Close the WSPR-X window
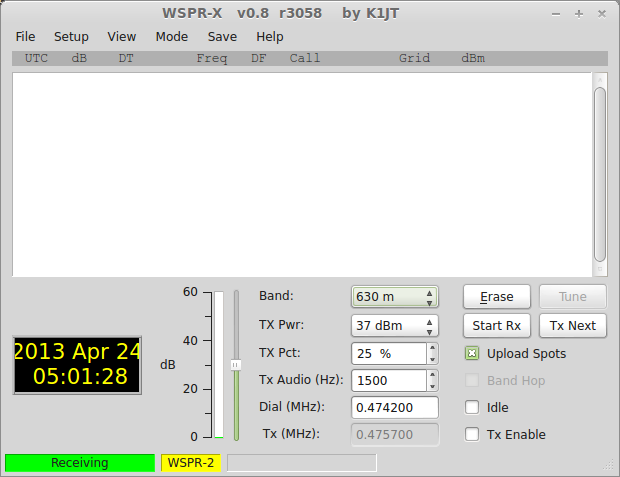Viewport: 620px width, 477px height. pyautogui.click(x=602, y=14)
